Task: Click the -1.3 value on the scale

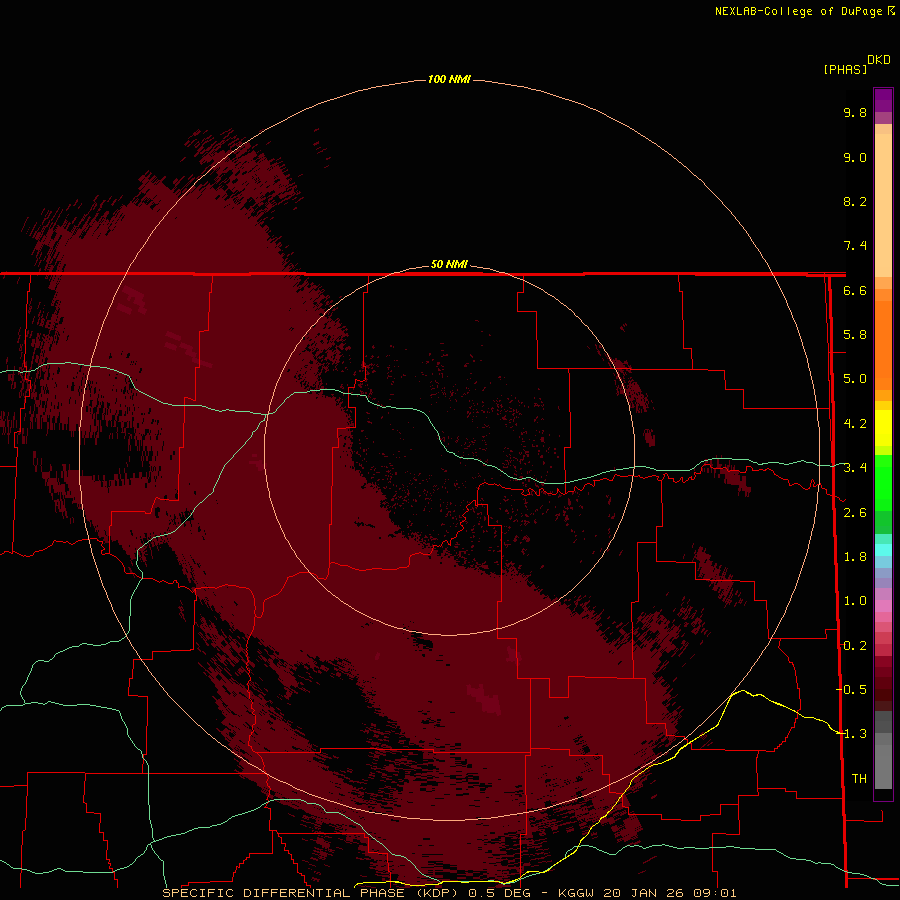Action: point(851,734)
